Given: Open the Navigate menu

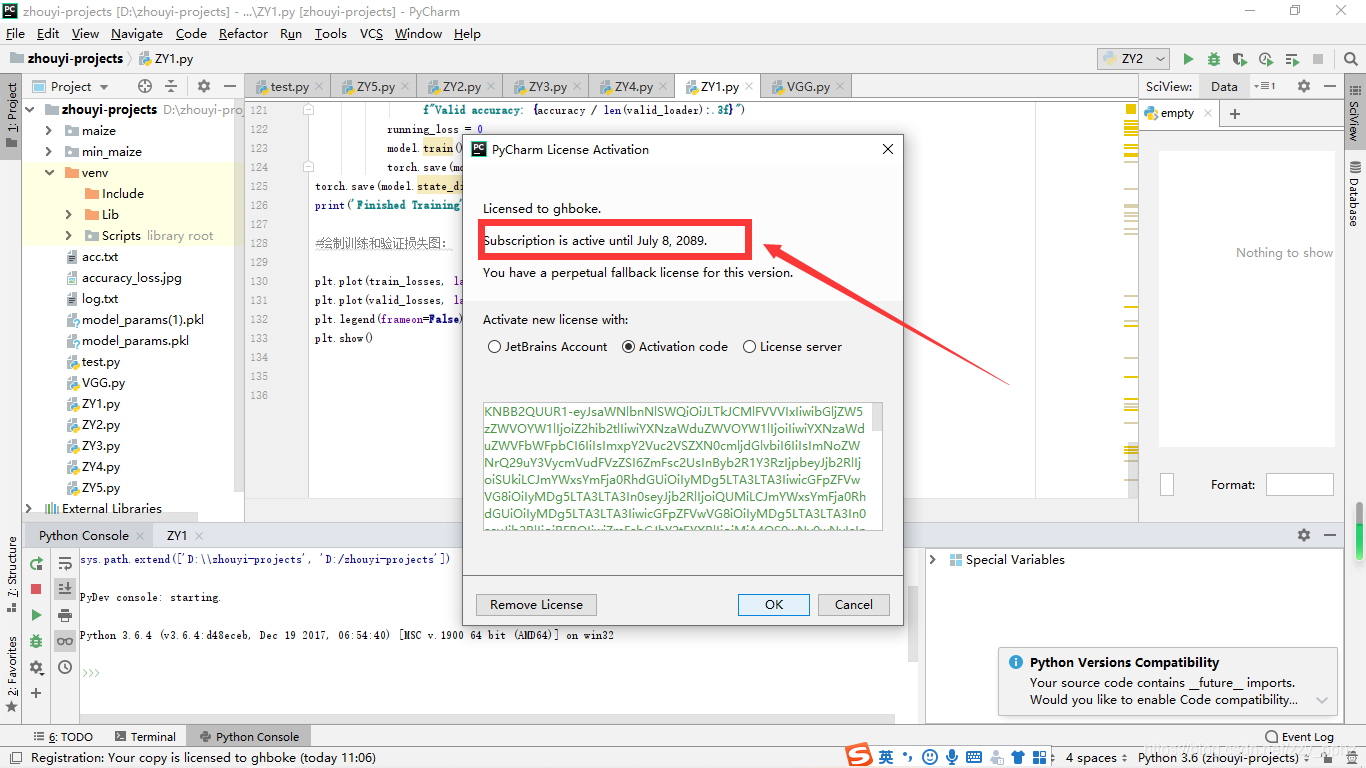Looking at the screenshot, I should (137, 33).
